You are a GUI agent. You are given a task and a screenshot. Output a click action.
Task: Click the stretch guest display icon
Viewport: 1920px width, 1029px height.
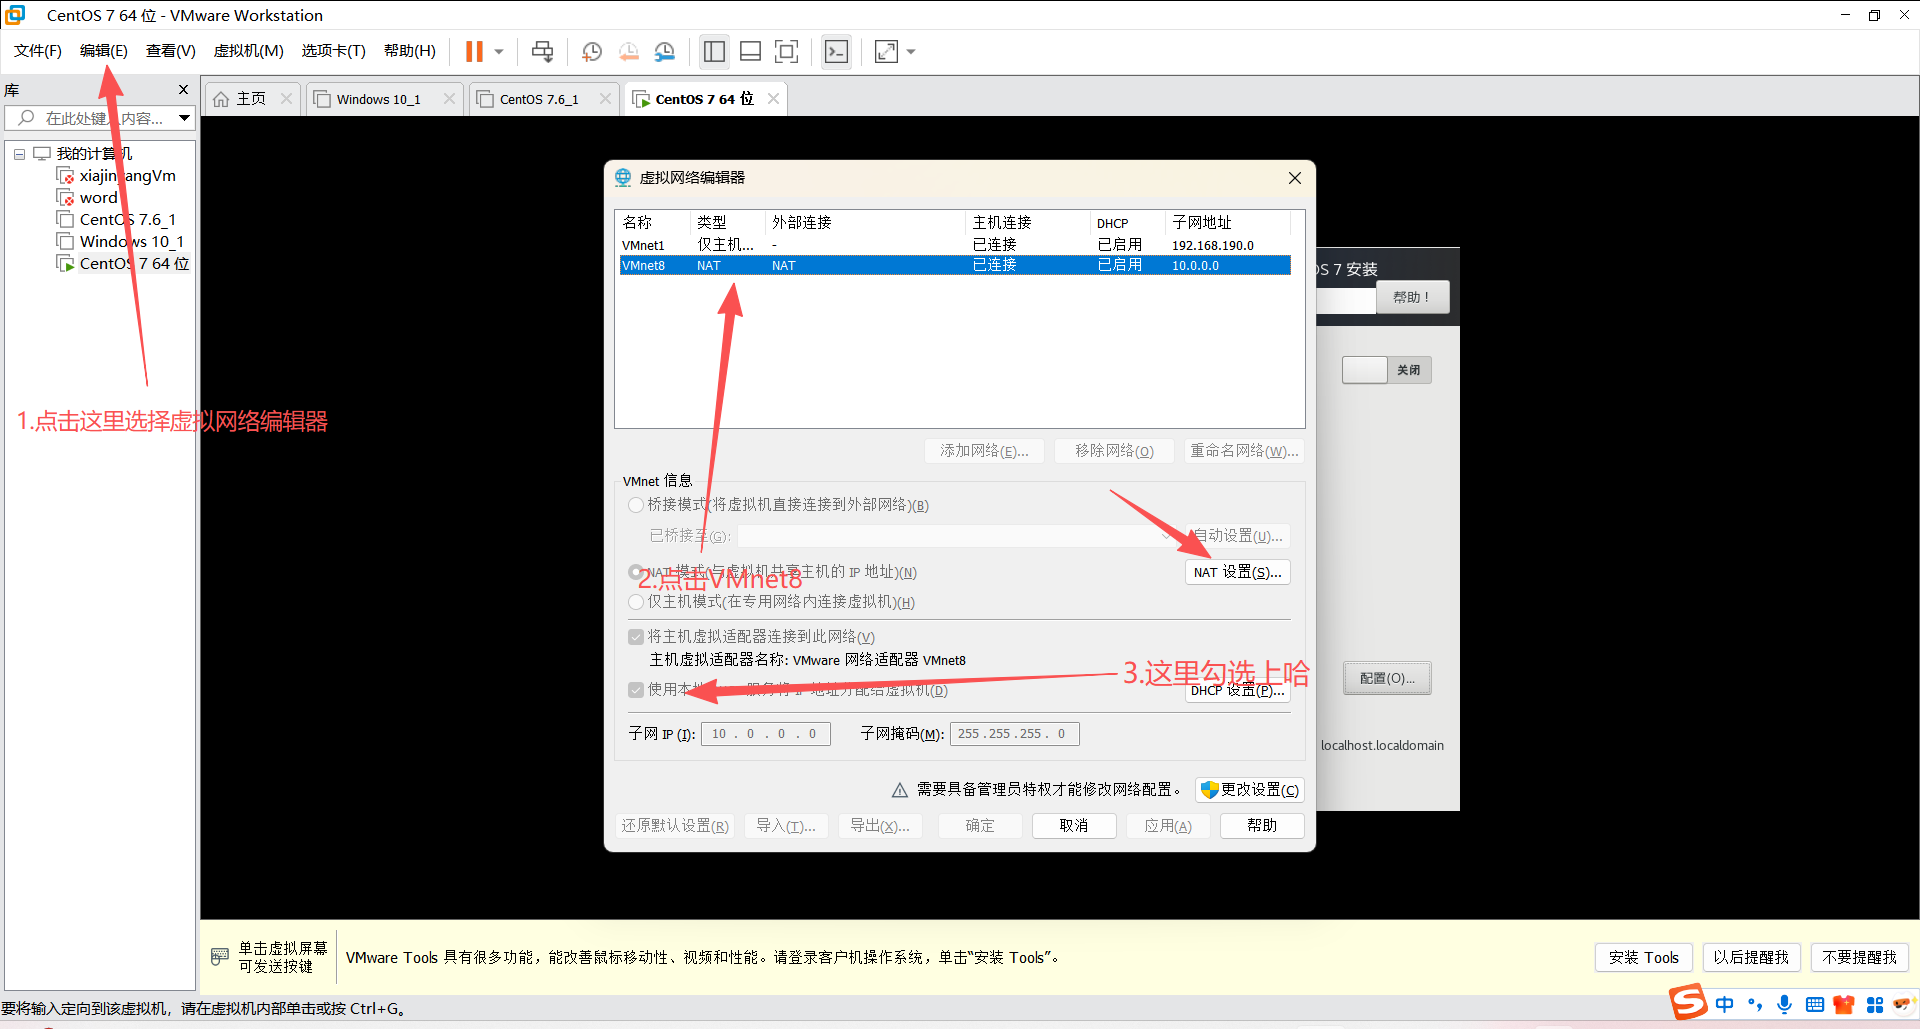pyautogui.click(x=886, y=51)
